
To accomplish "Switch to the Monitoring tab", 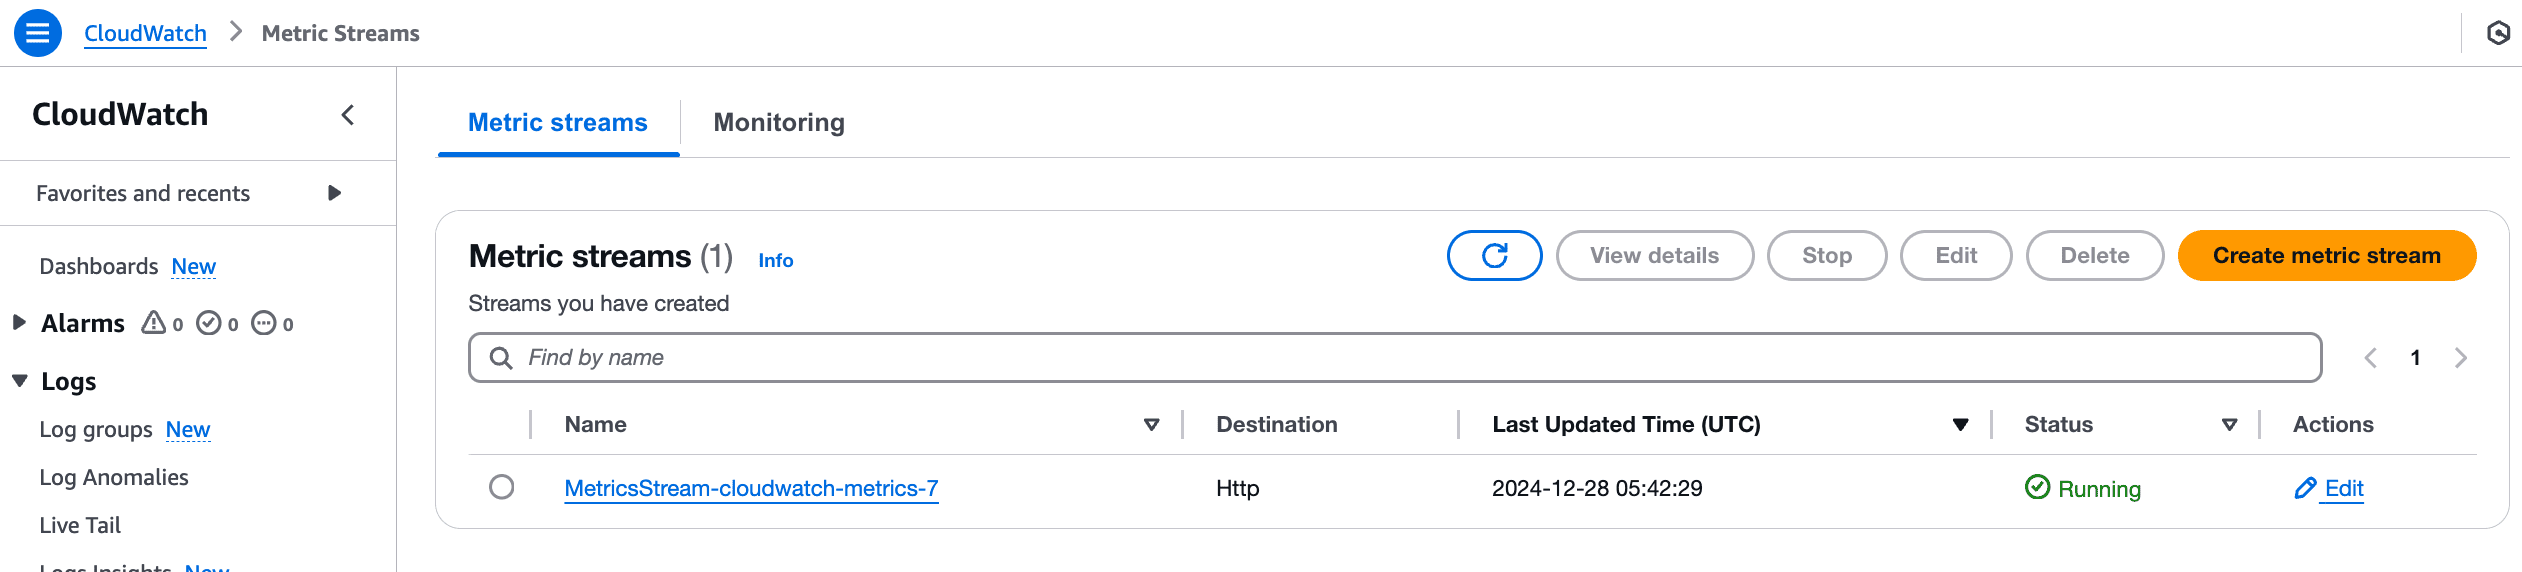I will coord(779,122).
